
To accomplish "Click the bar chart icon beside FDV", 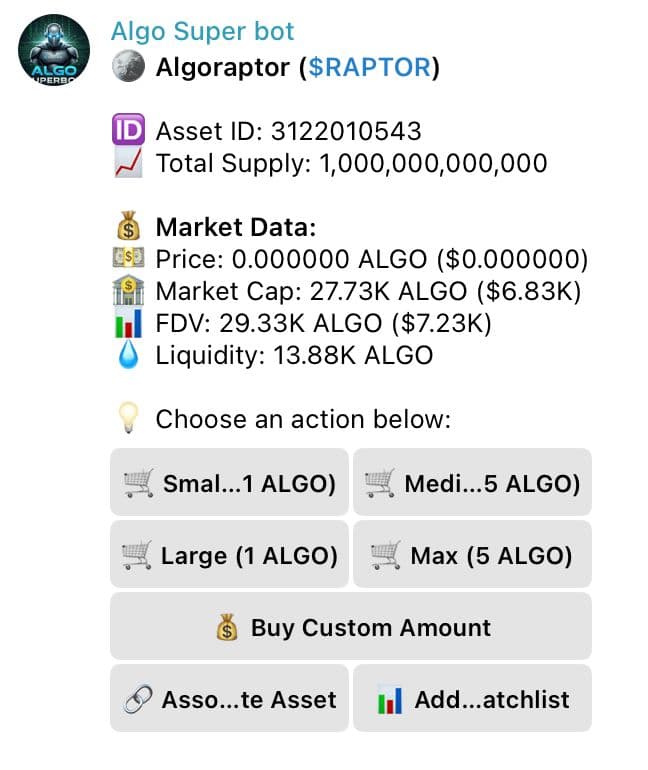I will click(127, 323).
